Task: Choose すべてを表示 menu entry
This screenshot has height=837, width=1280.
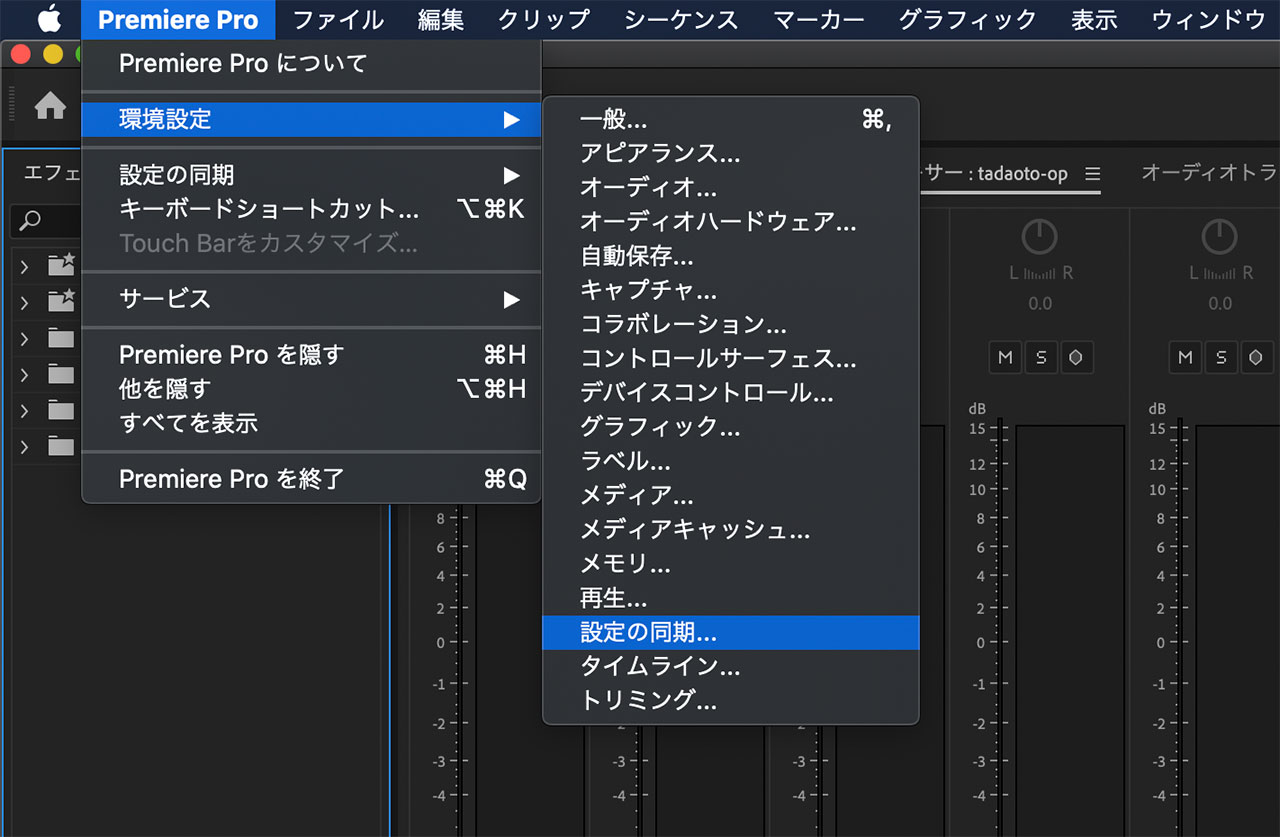Action: 311,423
